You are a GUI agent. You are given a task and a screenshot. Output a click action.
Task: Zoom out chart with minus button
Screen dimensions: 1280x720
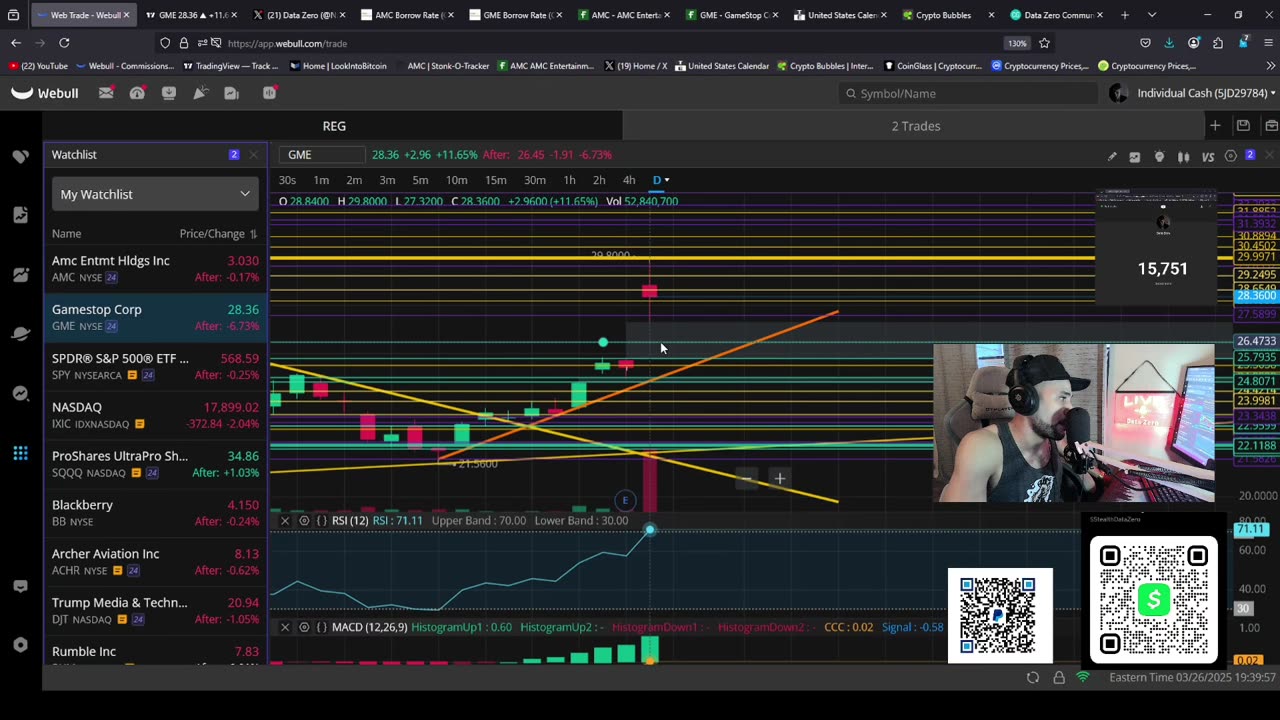coord(747,479)
